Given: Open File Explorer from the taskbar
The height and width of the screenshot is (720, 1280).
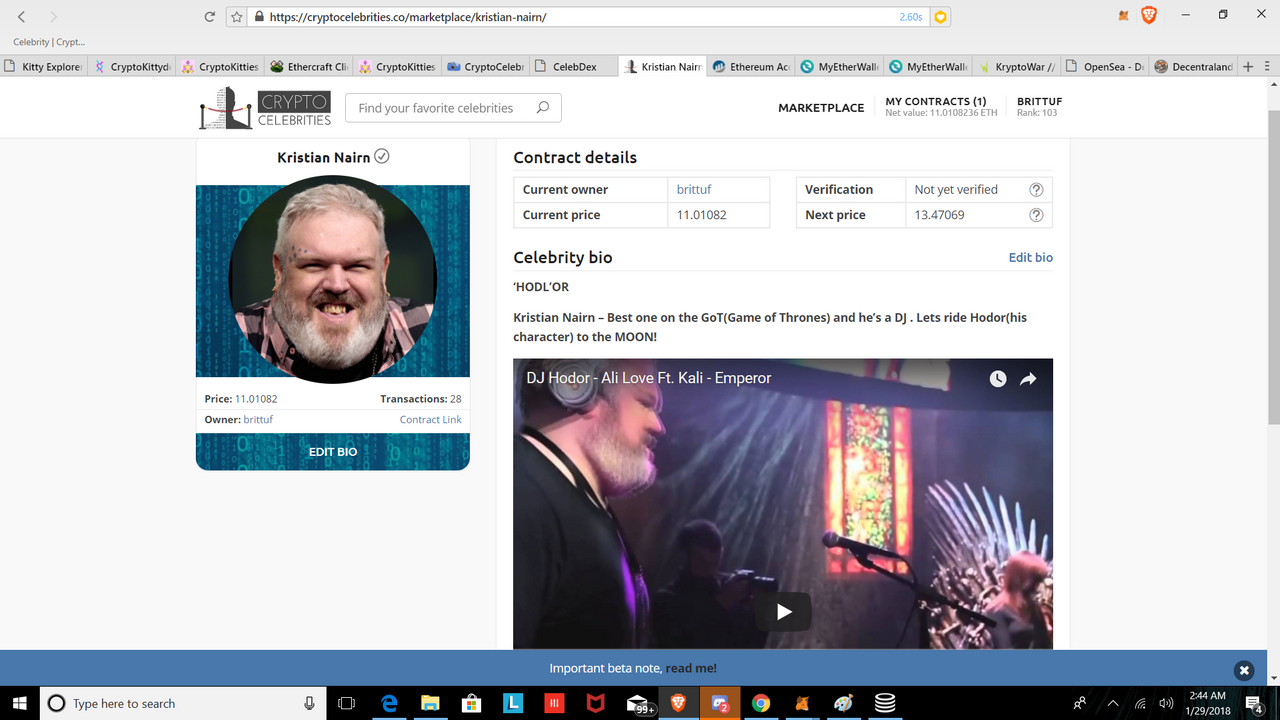Looking at the screenshot, I should coord(430,703).
